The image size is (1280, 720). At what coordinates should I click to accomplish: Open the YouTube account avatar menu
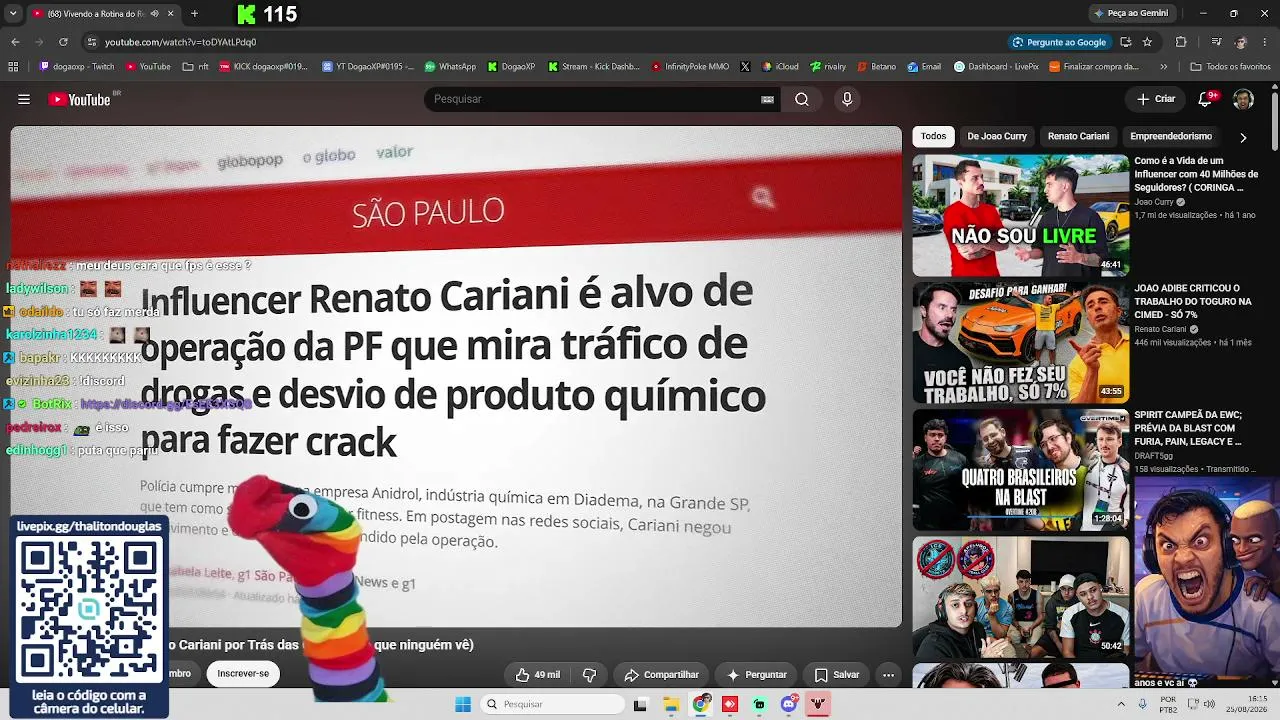point(1243,99)
